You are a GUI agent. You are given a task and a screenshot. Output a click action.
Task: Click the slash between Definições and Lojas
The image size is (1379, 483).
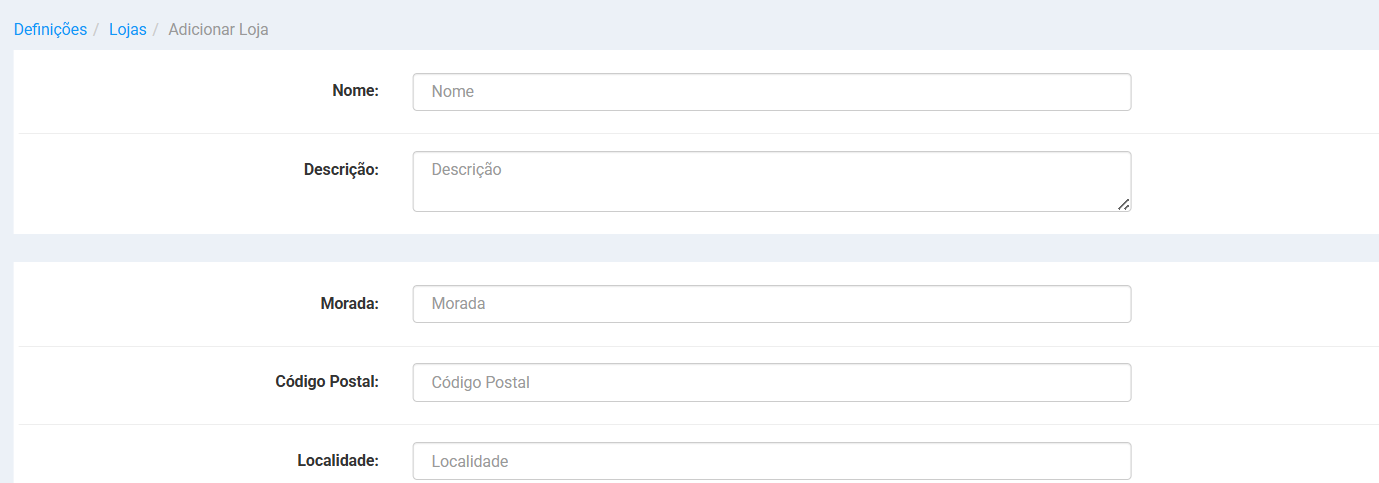(x=98, y=29)
